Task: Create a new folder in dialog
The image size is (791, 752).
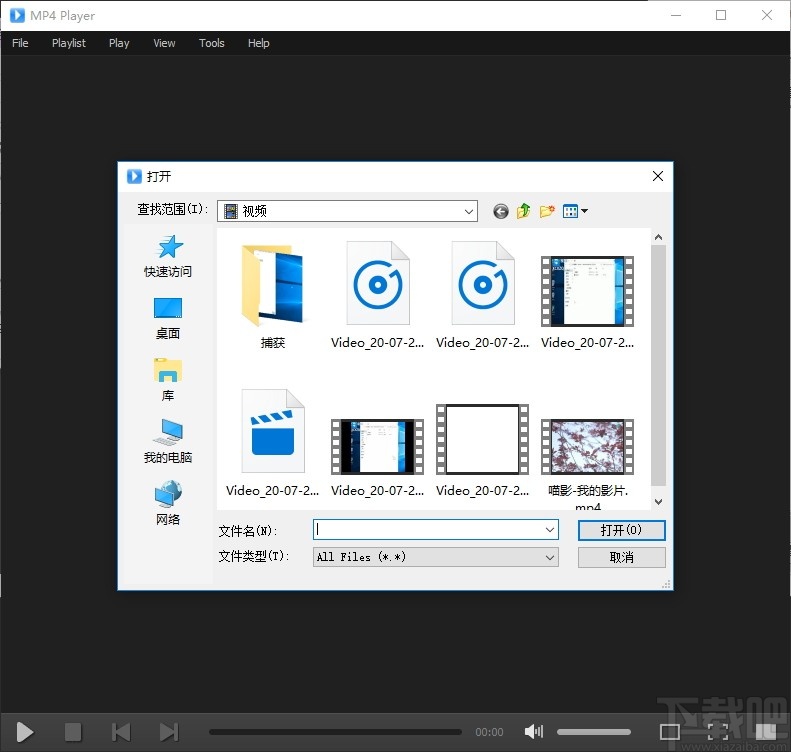Action: [x=547, y=211]
